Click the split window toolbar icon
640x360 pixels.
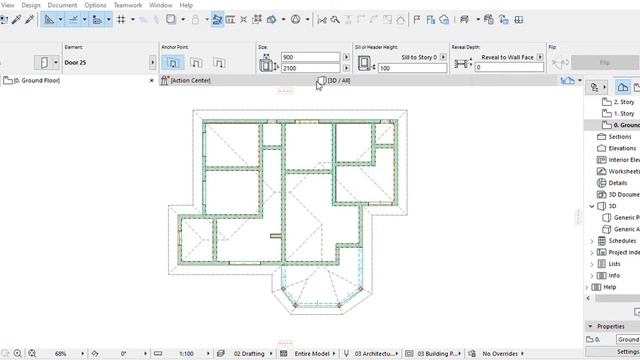tap(519, 20)
